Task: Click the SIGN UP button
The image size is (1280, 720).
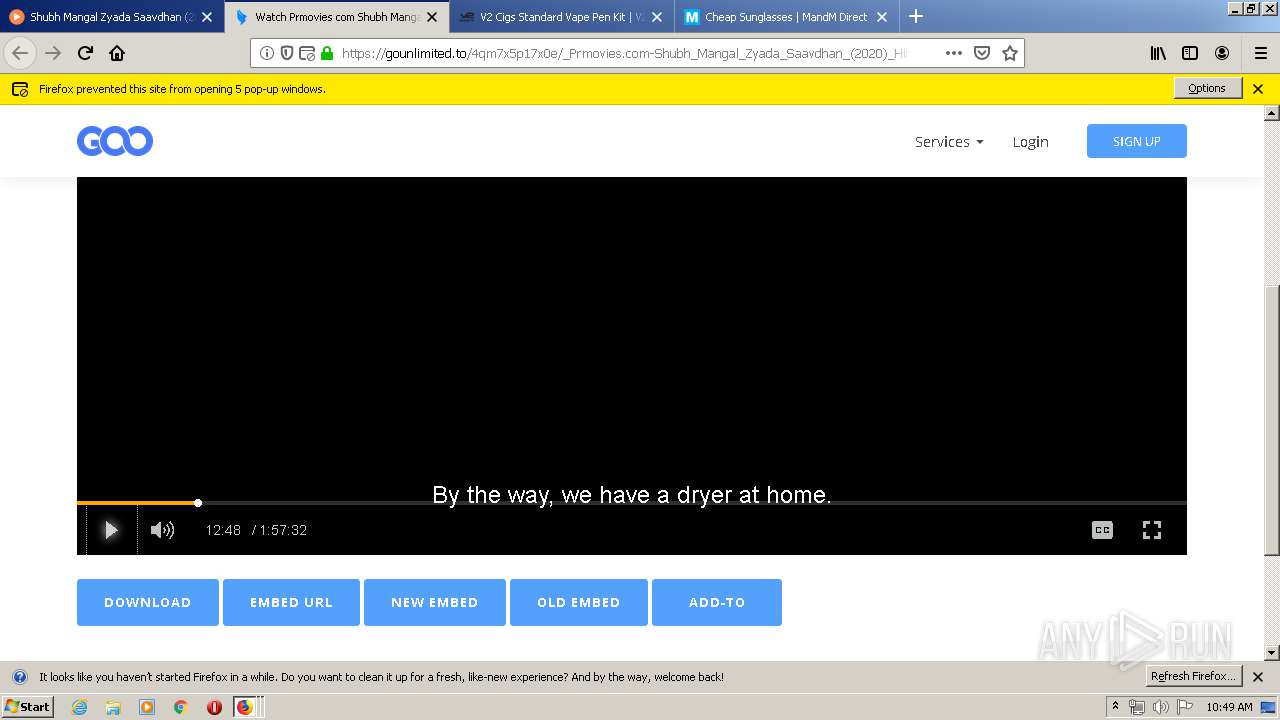Action: pos(1137,141)
